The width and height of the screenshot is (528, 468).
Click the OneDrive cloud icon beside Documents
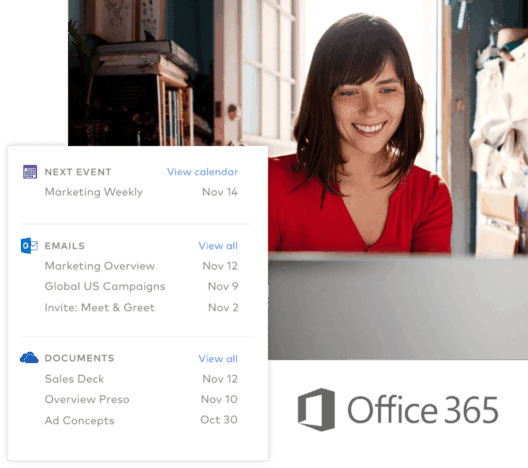tap(29, 358)
